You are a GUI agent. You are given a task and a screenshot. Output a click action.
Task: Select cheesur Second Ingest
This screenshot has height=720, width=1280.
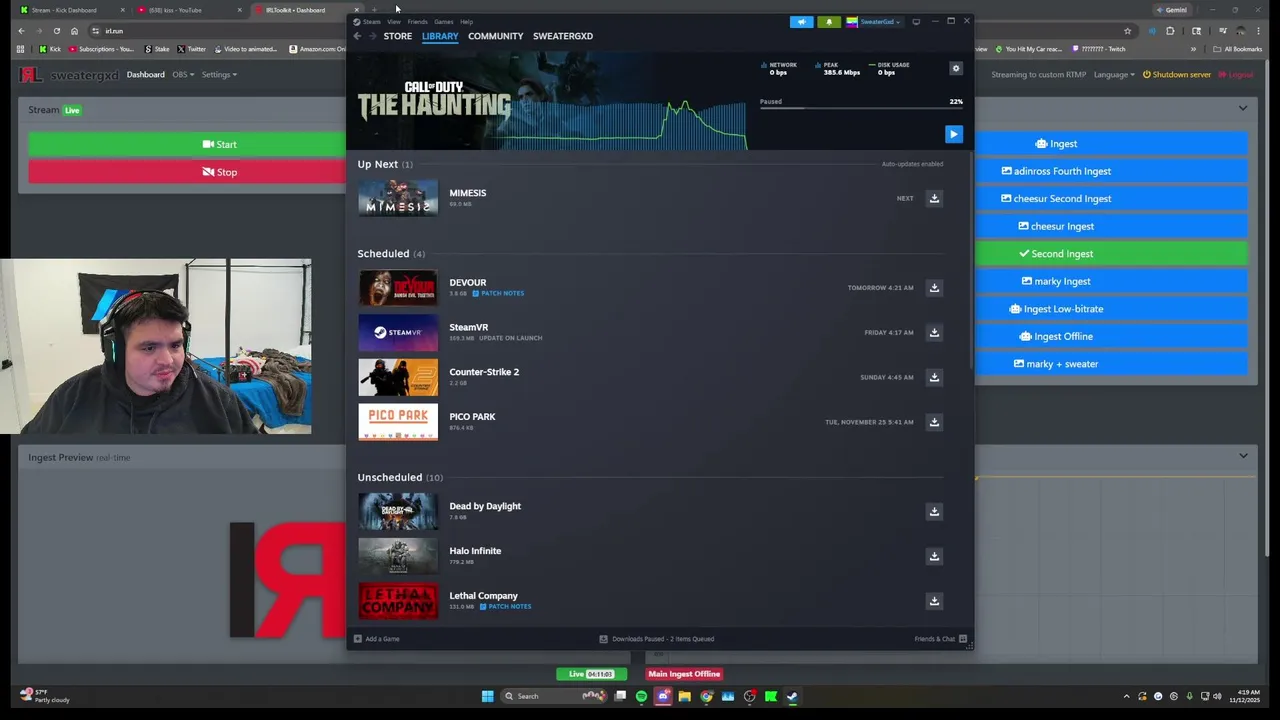1110,199
